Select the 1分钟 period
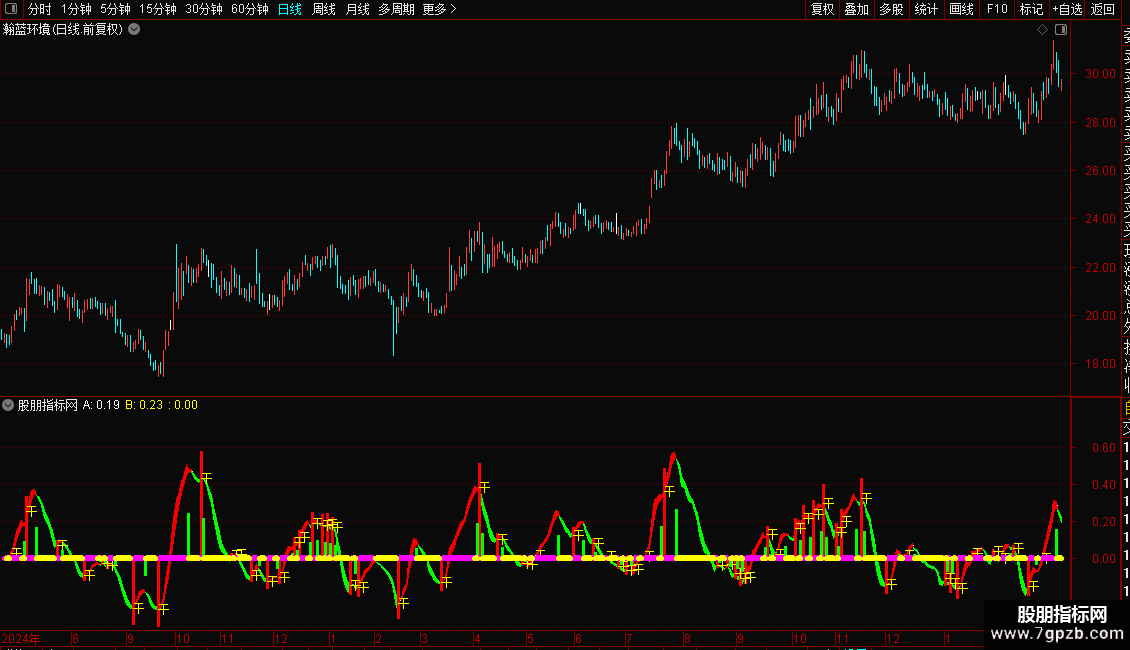1130x650 pixels. click(x=76, y=9)
